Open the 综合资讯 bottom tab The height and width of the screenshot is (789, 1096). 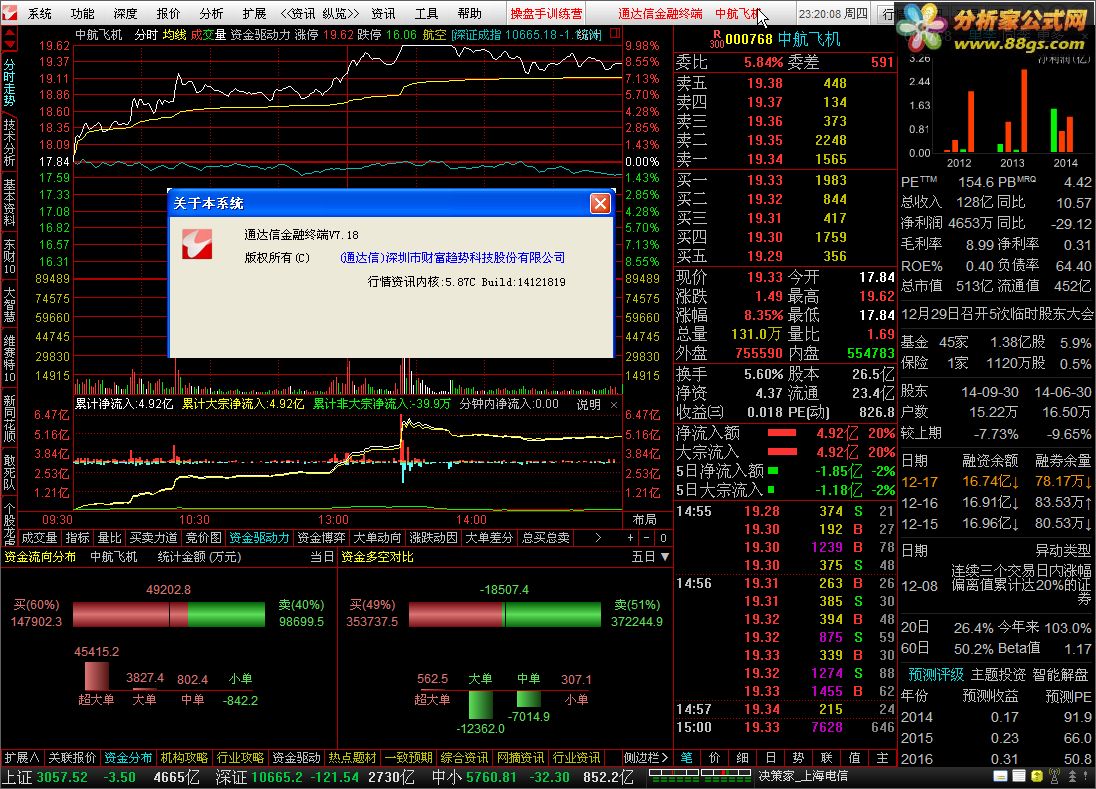point(463,758)
